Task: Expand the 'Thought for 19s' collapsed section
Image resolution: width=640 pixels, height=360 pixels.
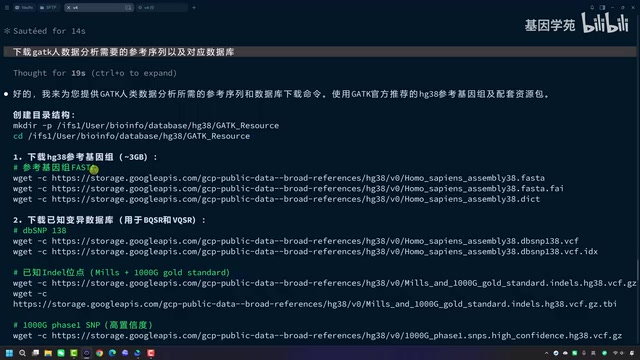Action: tap(95, 73)
